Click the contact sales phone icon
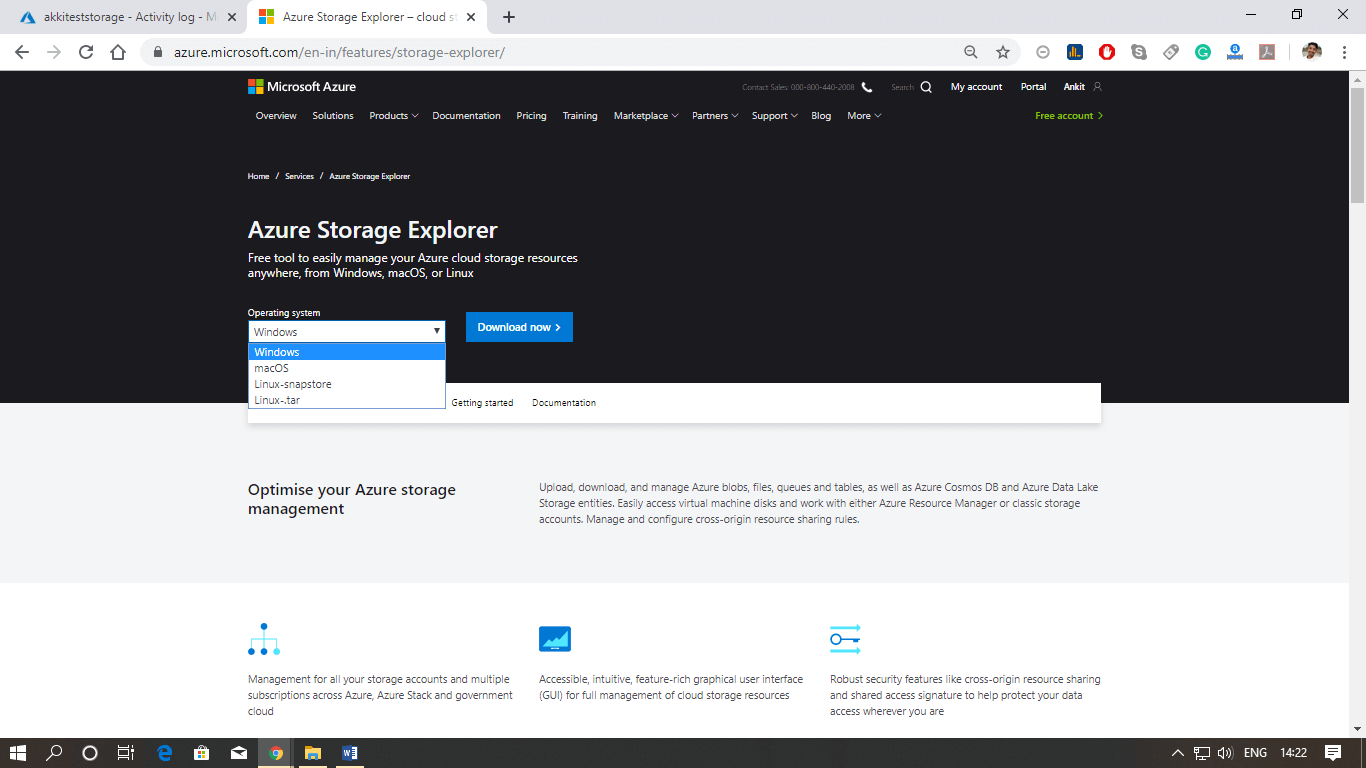The width and height of the screenshot is (1366, 768). (867, 87)
